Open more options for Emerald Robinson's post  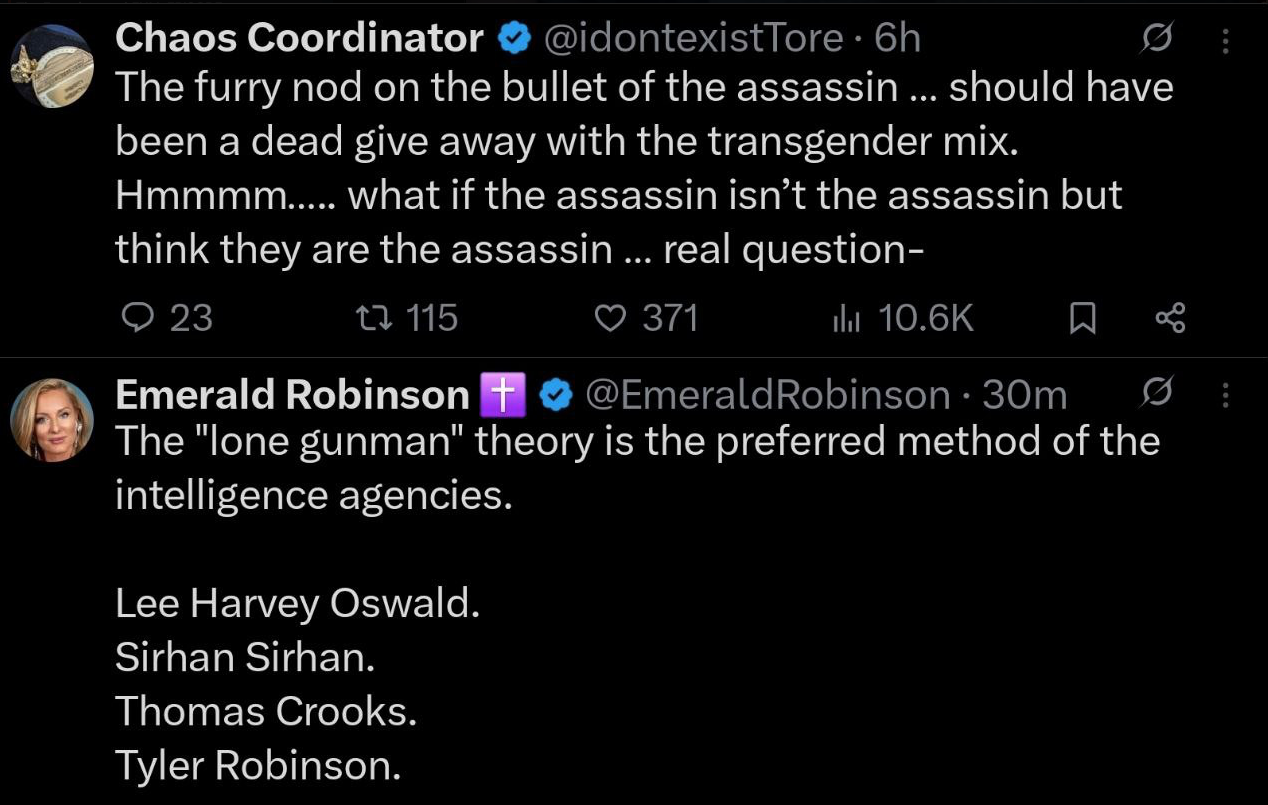click(x=1226, y=395)
